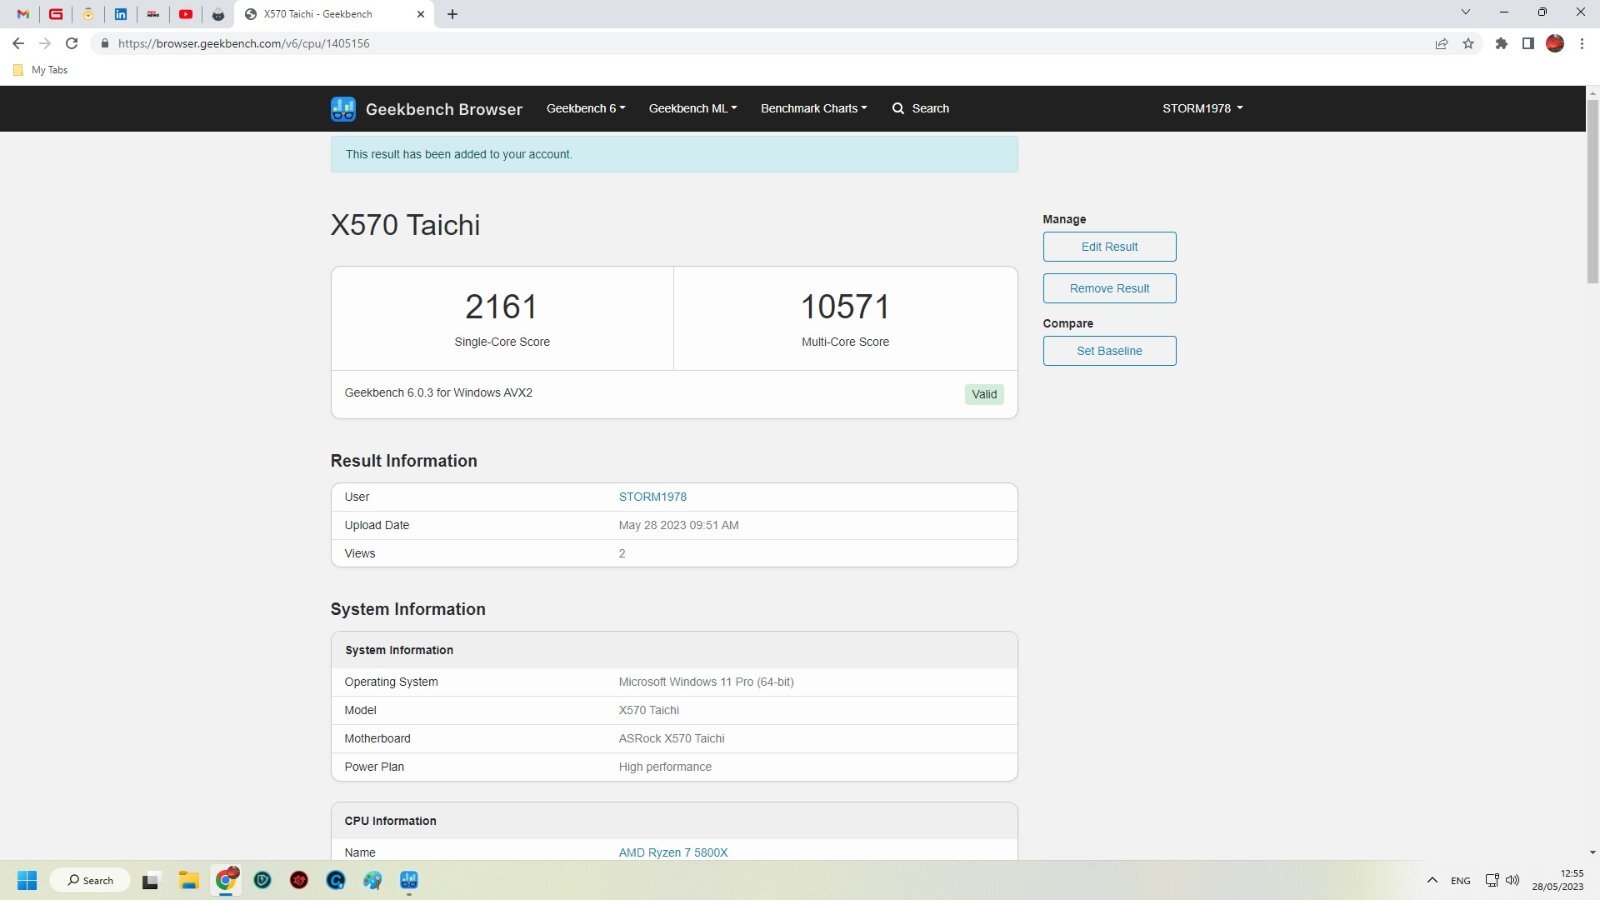Viewport: 1600px width, 900px height.
Task: Click the page vertical scrollbar thumb
Action: (x=1592, y=190)
